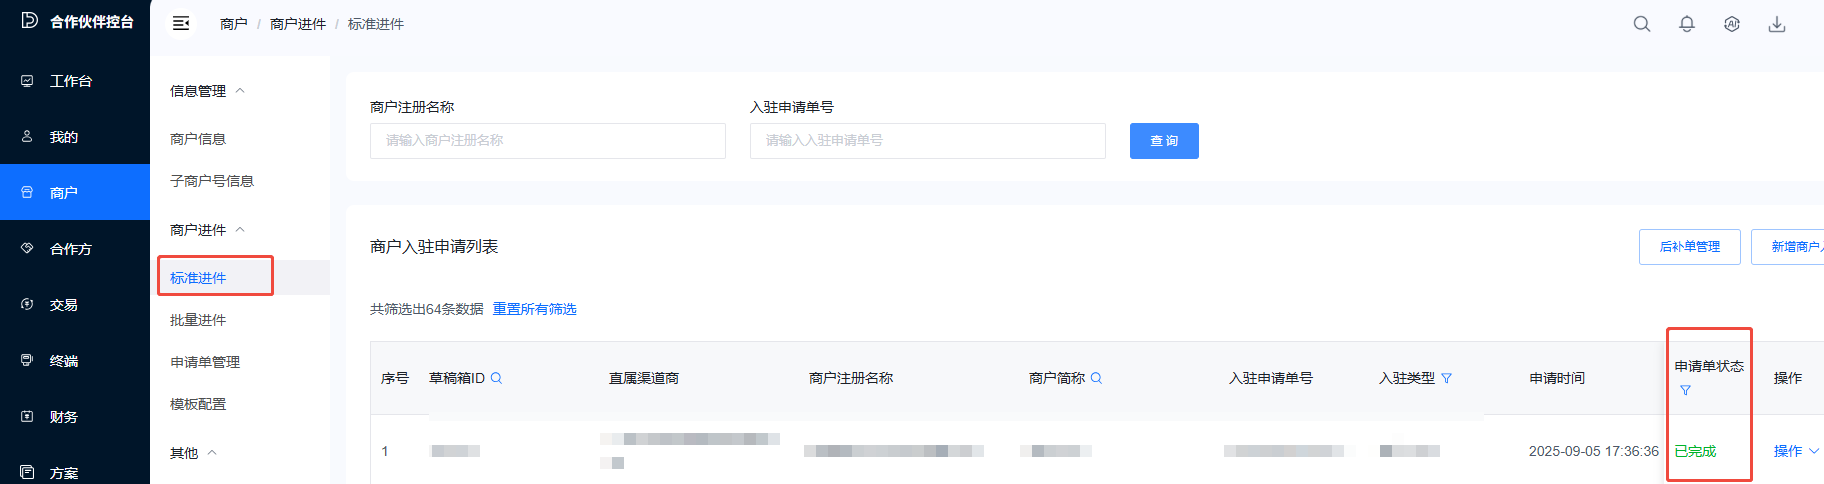Click the search icon beside 商户简称

coord(1097,378)
